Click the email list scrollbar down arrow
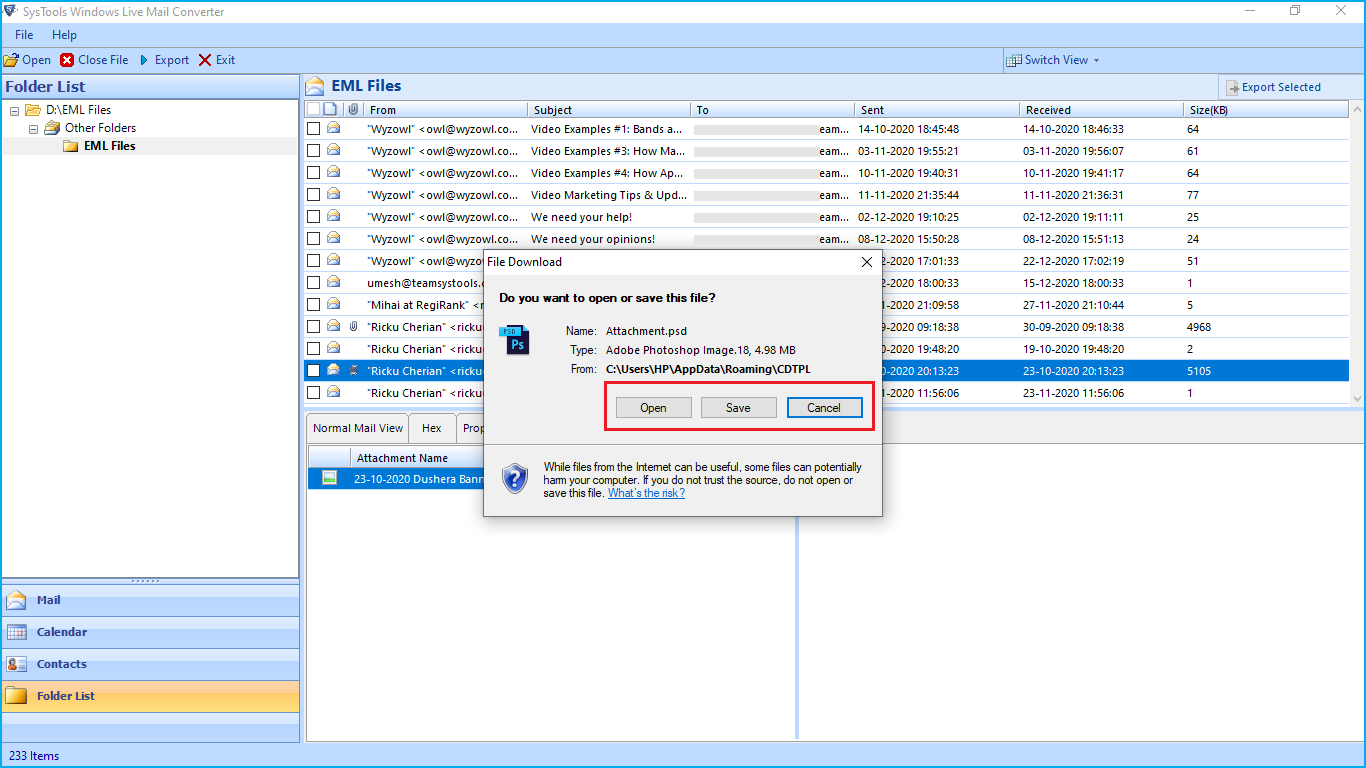The height and width of the screenshot is (768, 1366). [1356, 397]
